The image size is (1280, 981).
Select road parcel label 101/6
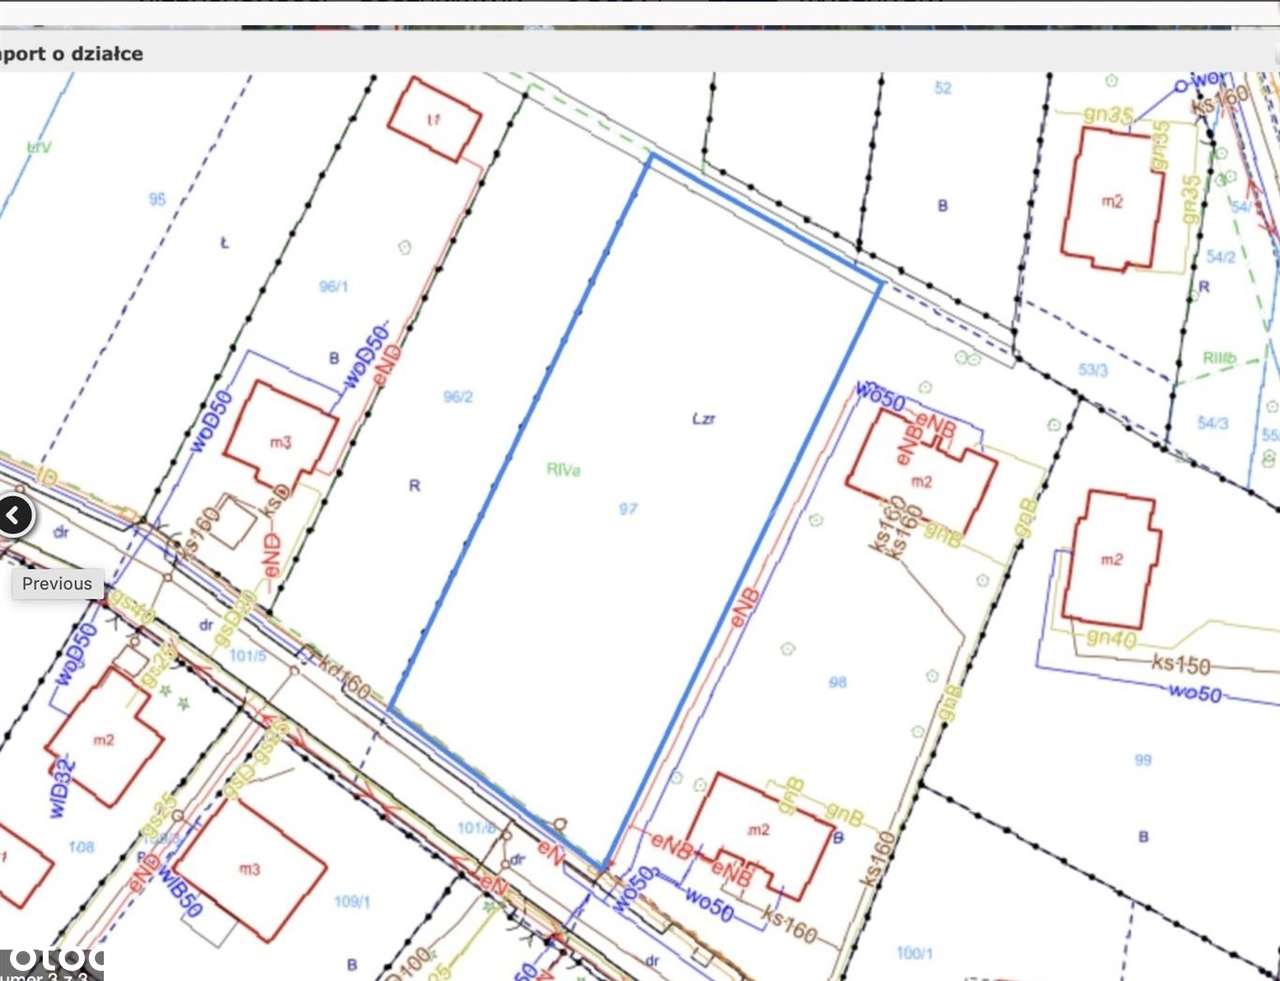click(476, 828)
